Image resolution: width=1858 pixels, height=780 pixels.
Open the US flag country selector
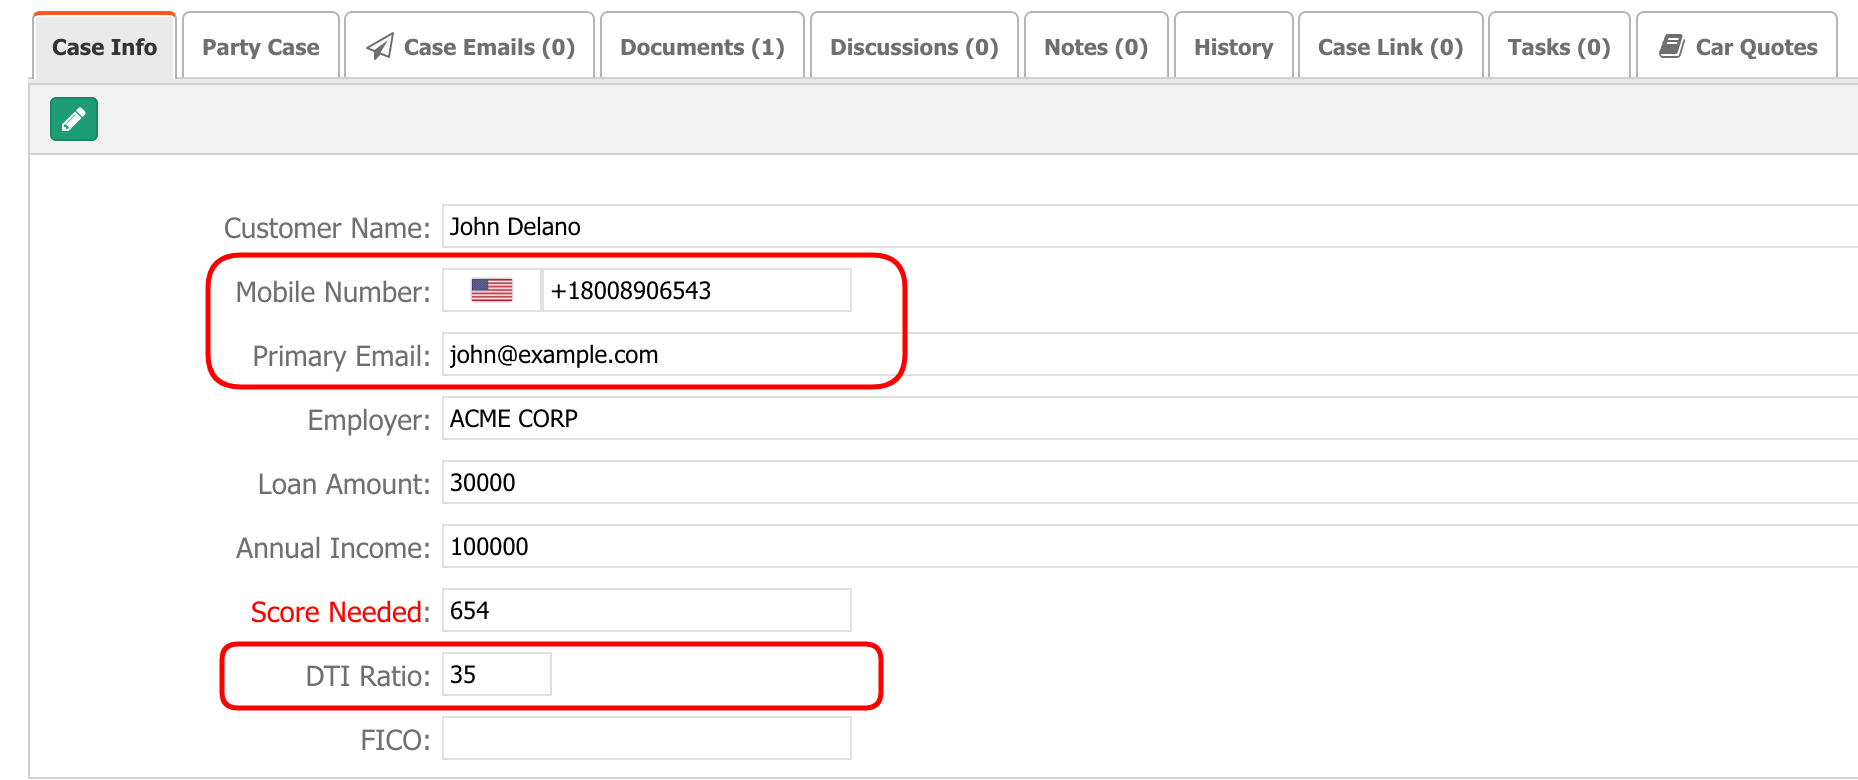(491, 290)
